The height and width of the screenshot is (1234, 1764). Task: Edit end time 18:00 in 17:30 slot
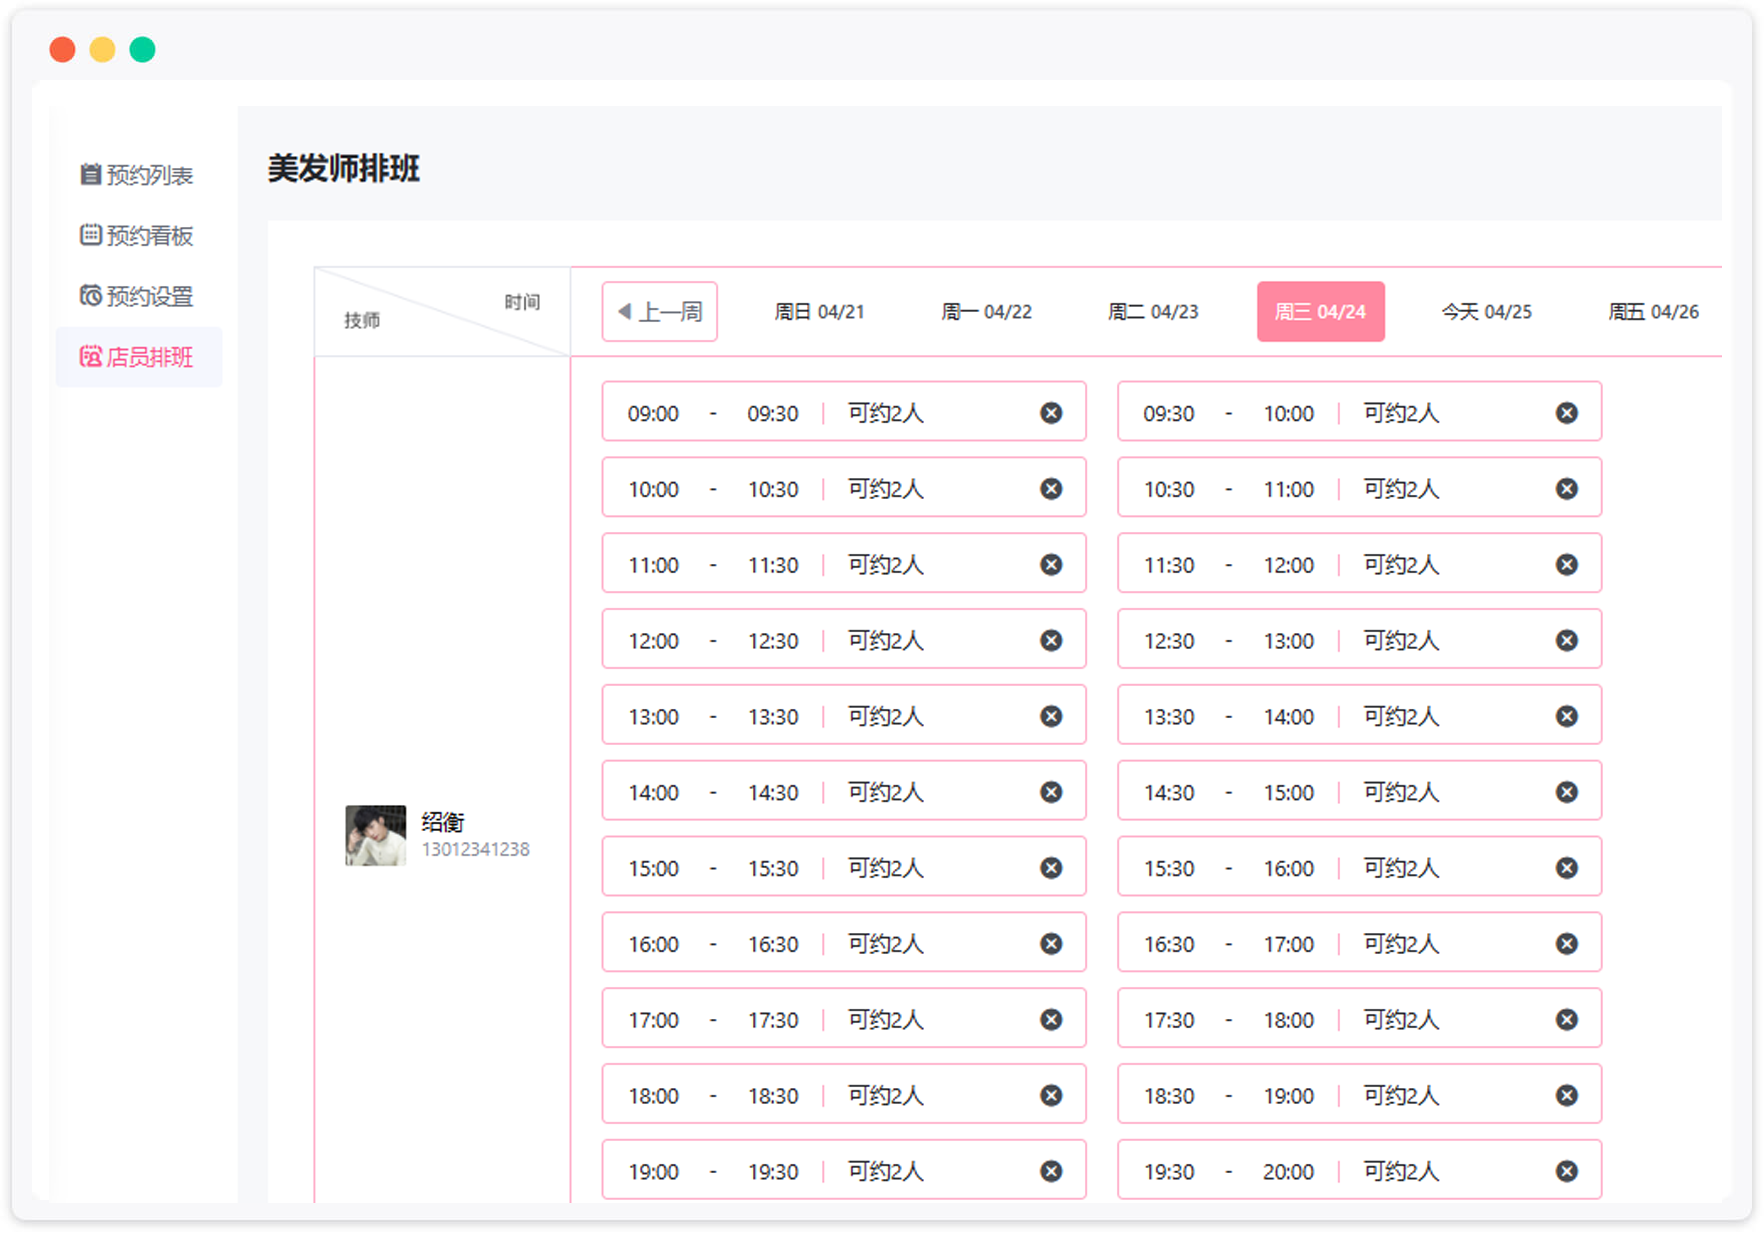(x=1288, y=1020)
